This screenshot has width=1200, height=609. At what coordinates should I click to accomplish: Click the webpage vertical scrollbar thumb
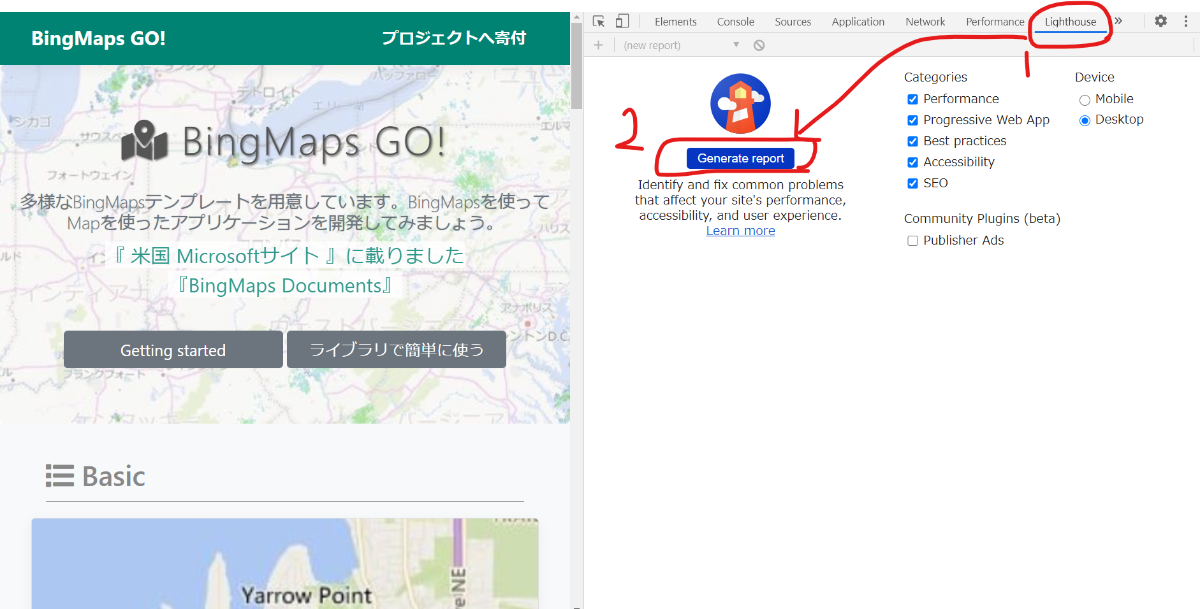(576, 67)
